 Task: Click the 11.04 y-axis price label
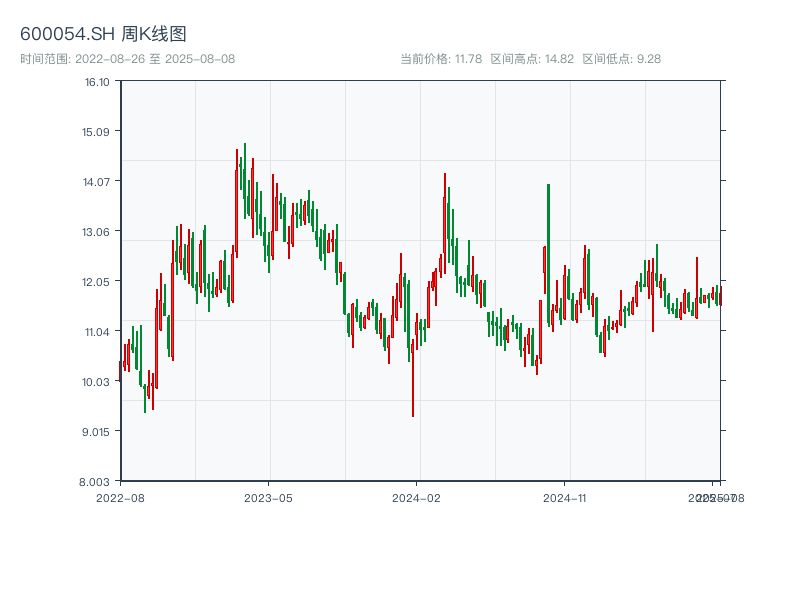pyautogui.click(x=97, y=332)
